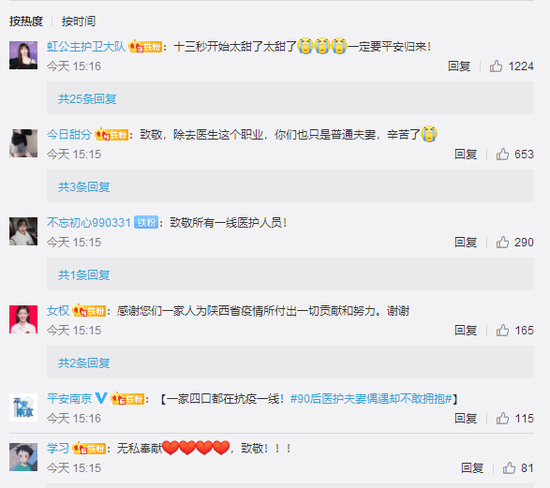
Task: Open 共2条回复 reply thread
Action: (x=84, y=363)
